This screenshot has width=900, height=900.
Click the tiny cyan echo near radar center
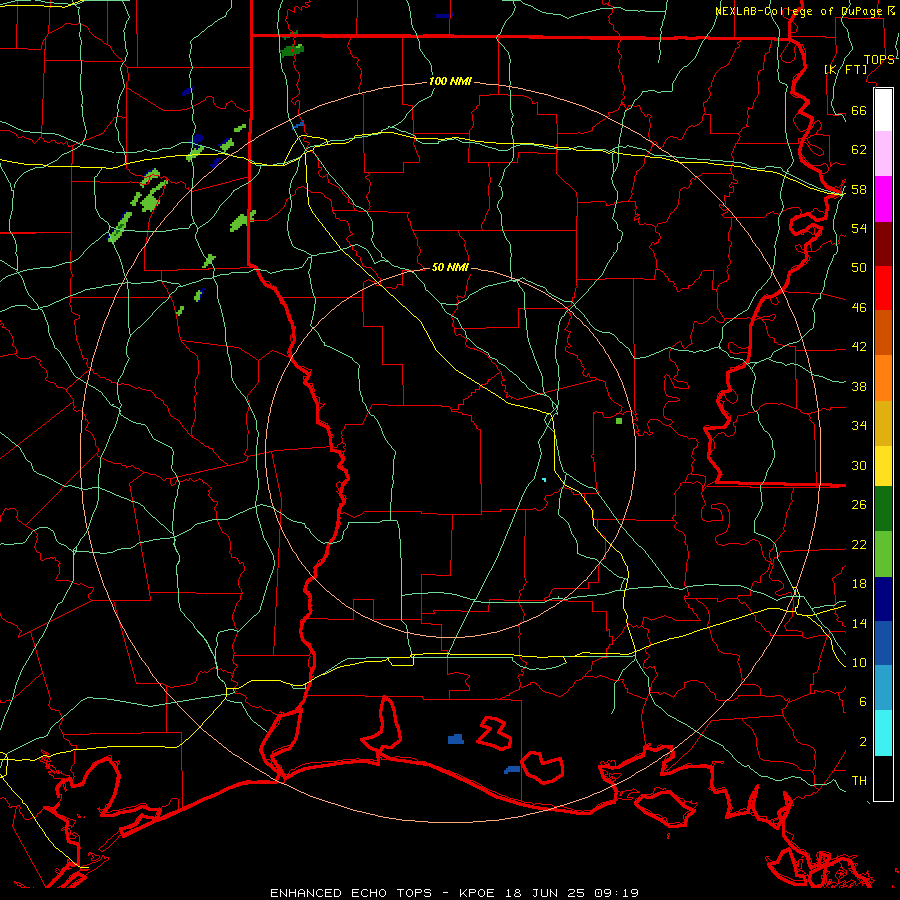544,479
